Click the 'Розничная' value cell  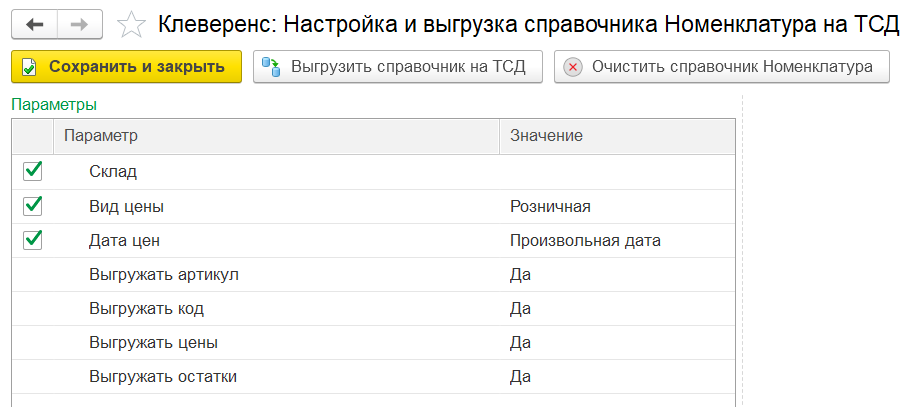point(617,207)
